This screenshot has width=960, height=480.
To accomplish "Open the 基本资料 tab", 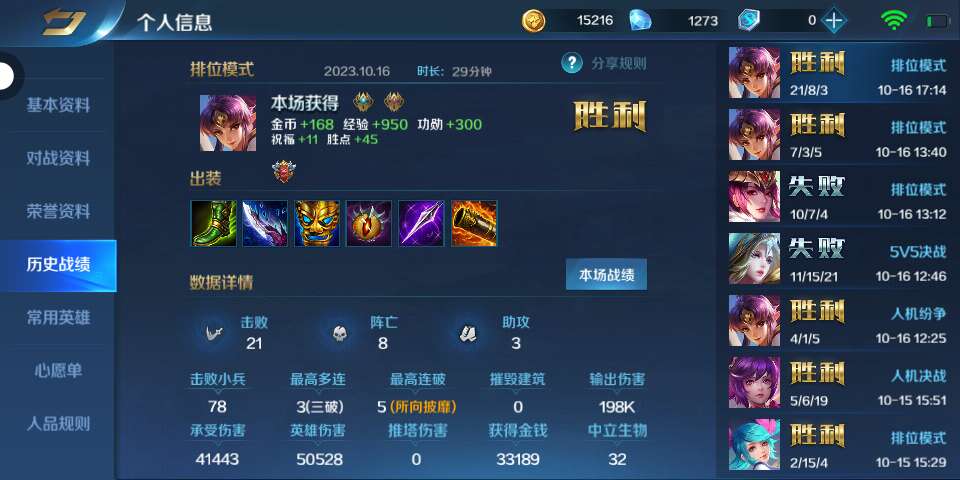I will pyautogui.click(x=58, y=105).
